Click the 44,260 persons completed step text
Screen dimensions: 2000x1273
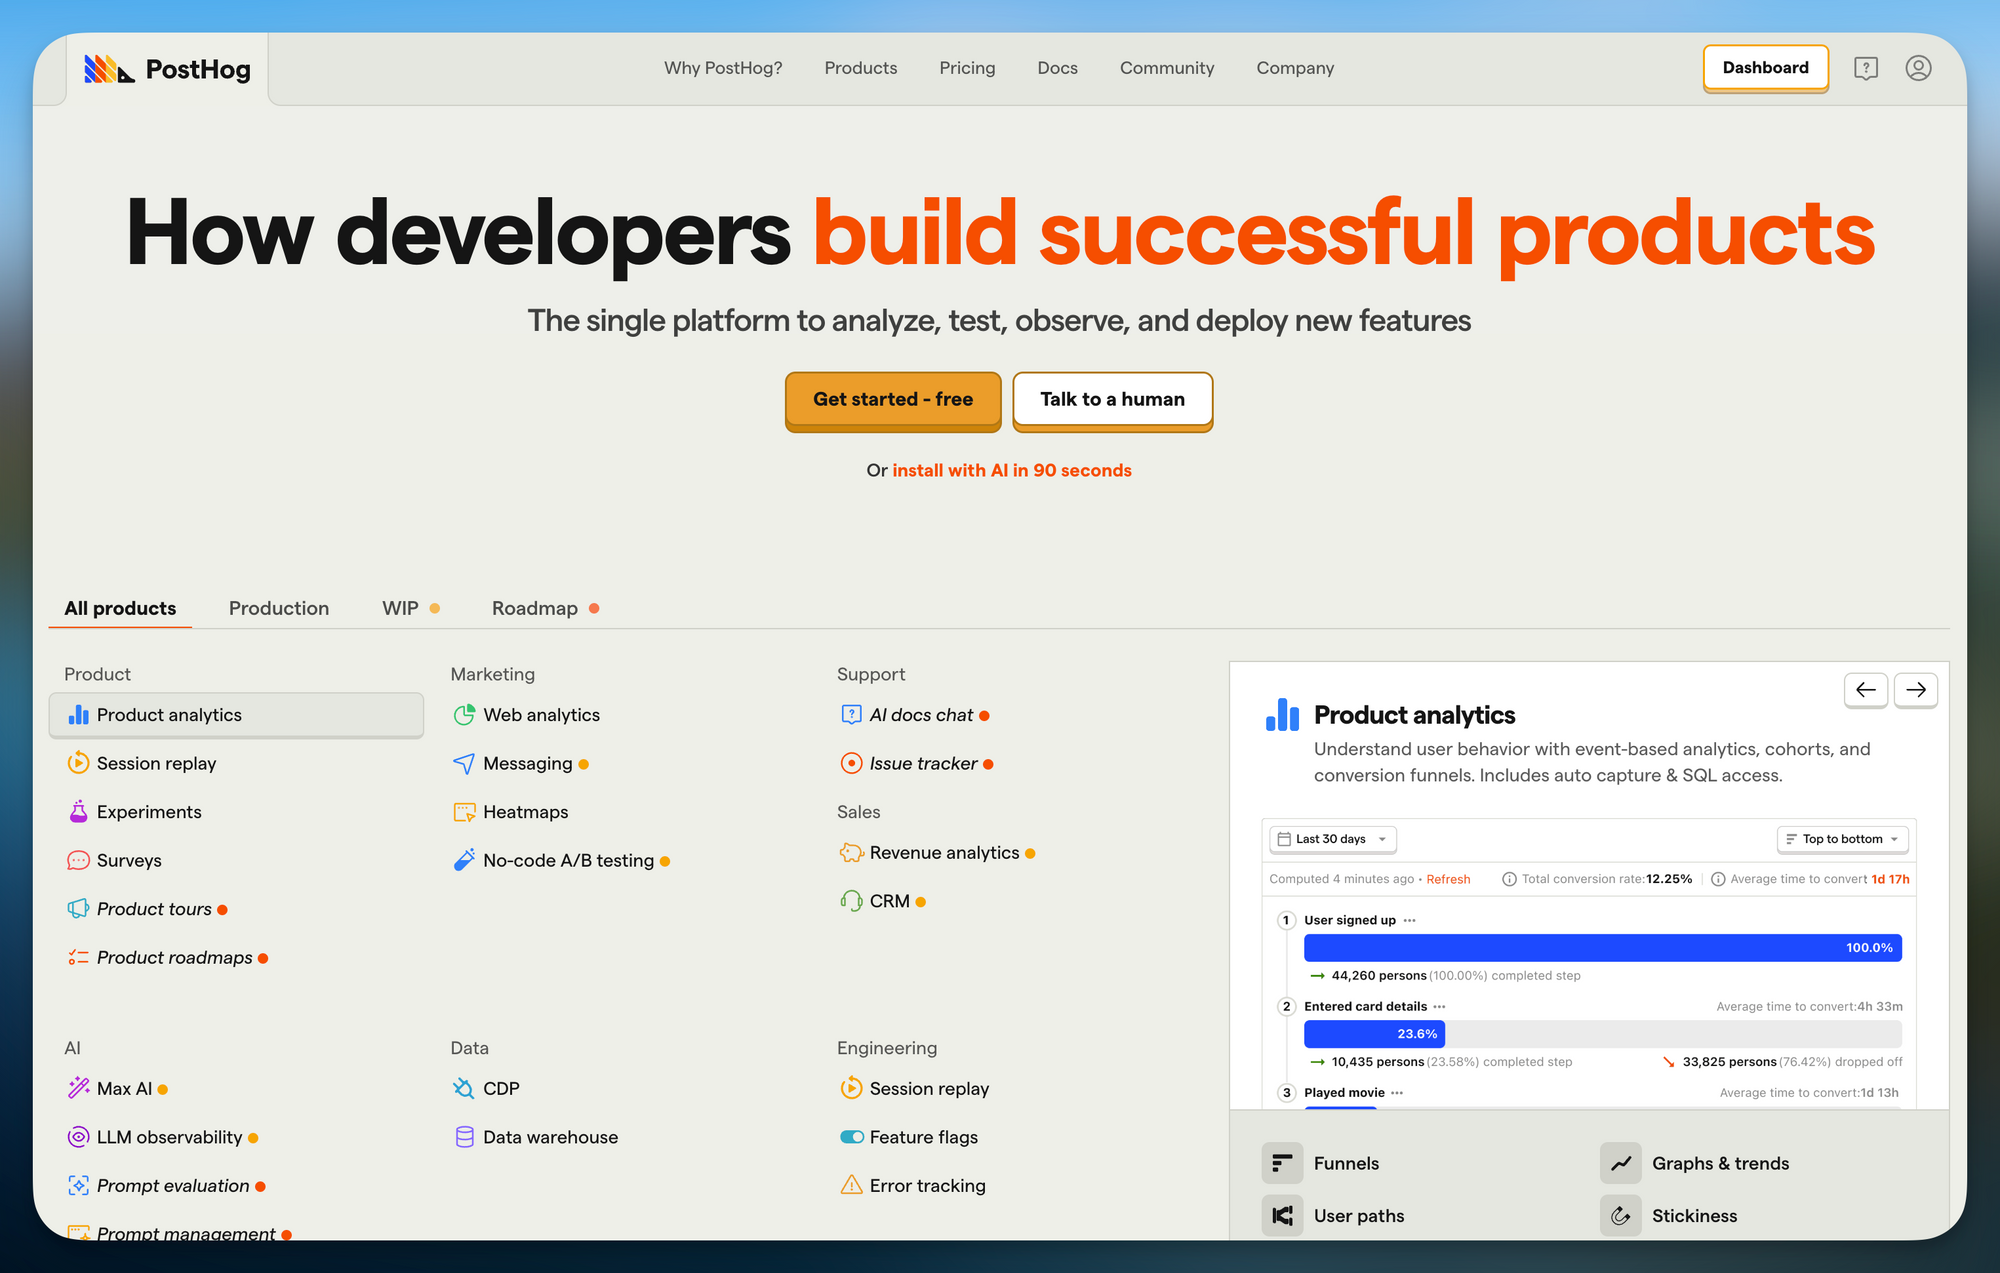1456,976
